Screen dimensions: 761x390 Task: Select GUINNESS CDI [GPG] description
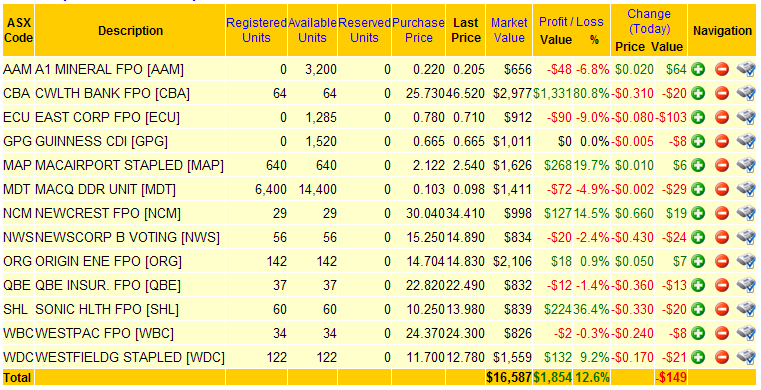click(x=101, y=141)
